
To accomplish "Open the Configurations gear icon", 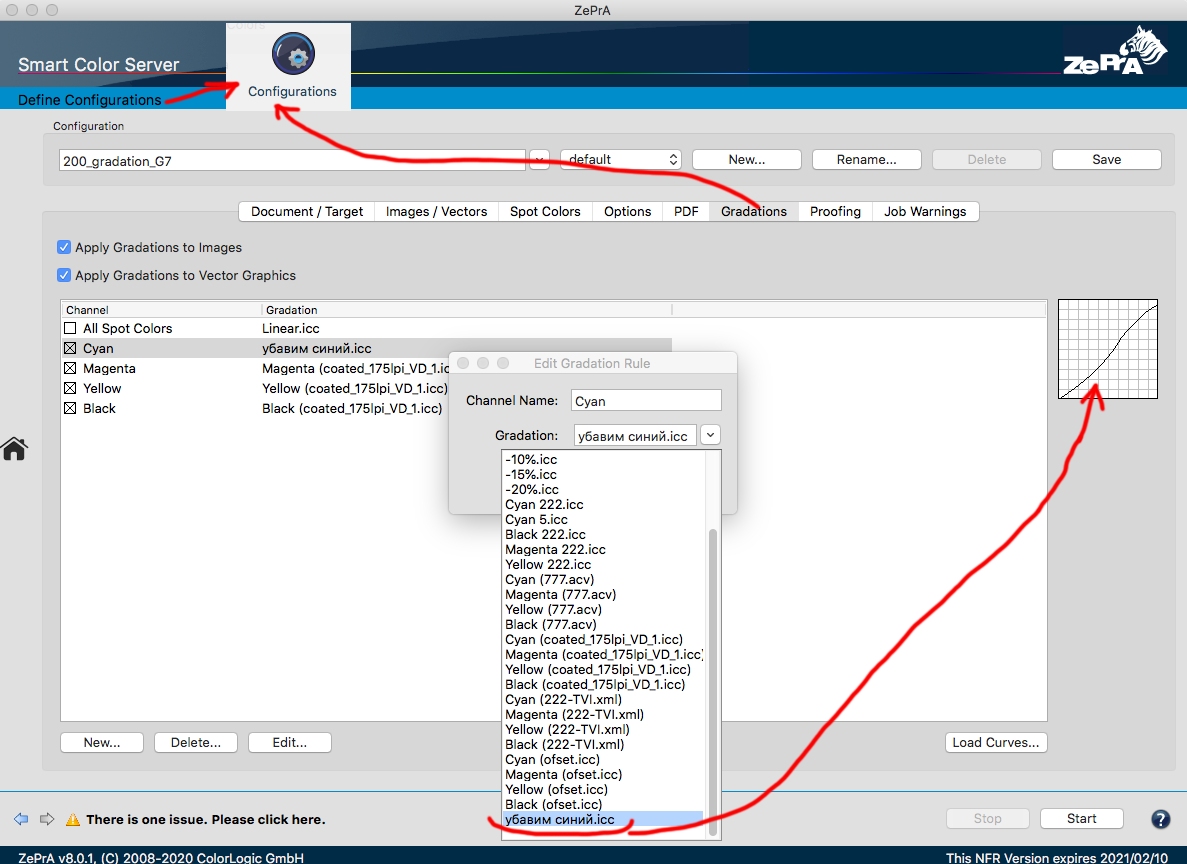I will pyautogui.click(x=293, y=54).
